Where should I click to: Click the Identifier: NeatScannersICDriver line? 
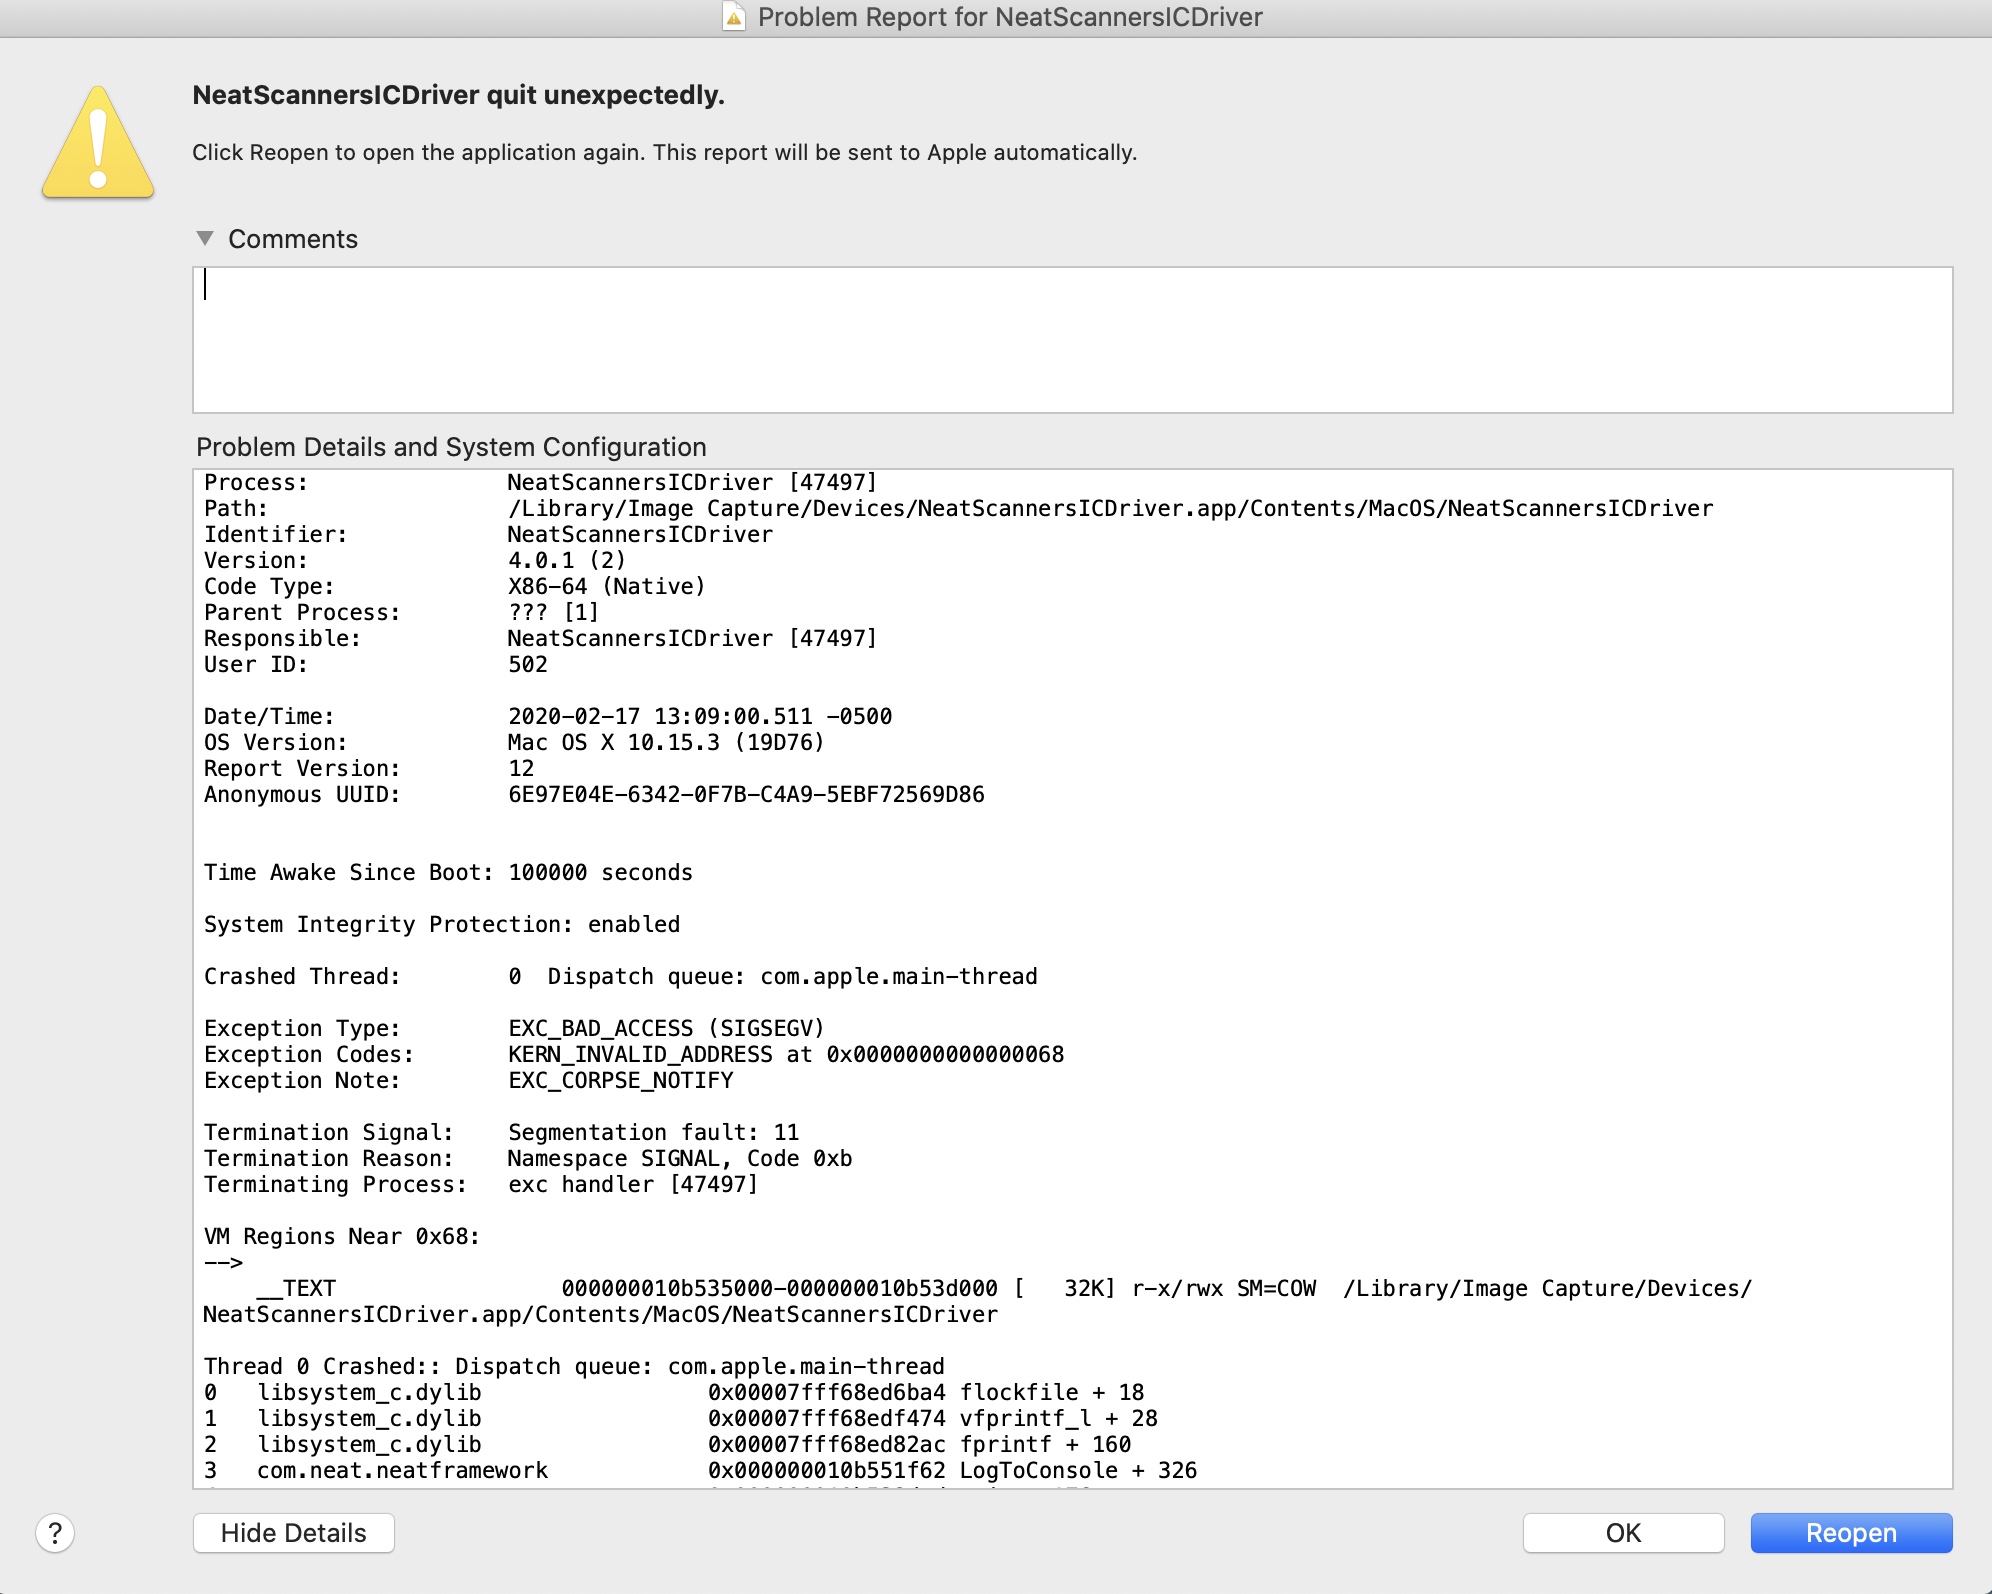tap(488, 534)
